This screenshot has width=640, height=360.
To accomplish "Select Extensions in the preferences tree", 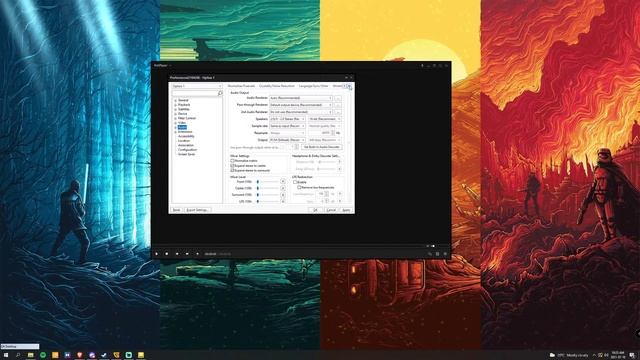I will (x=185, y=132).
